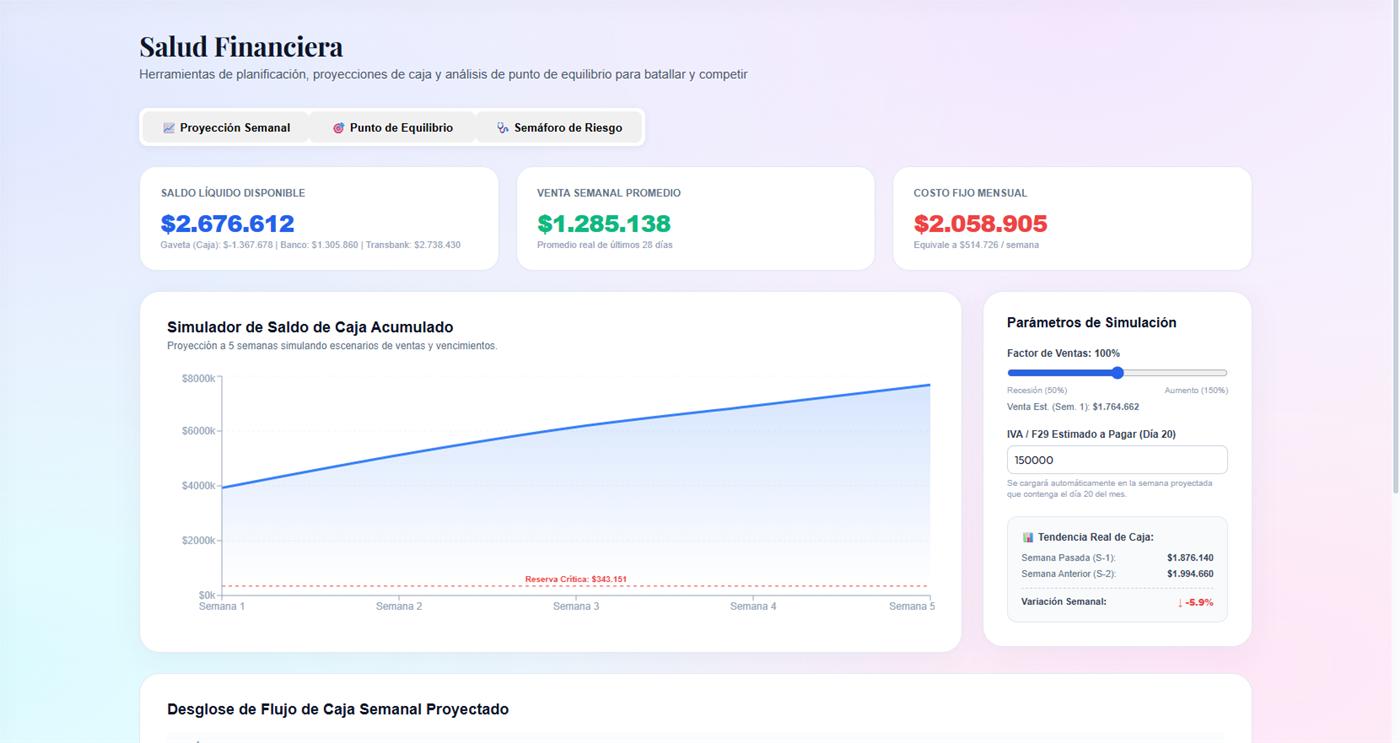1400x743 pixels.
Task: Click the Venta Est. (Sem. 1) text
Action: 1073,407
